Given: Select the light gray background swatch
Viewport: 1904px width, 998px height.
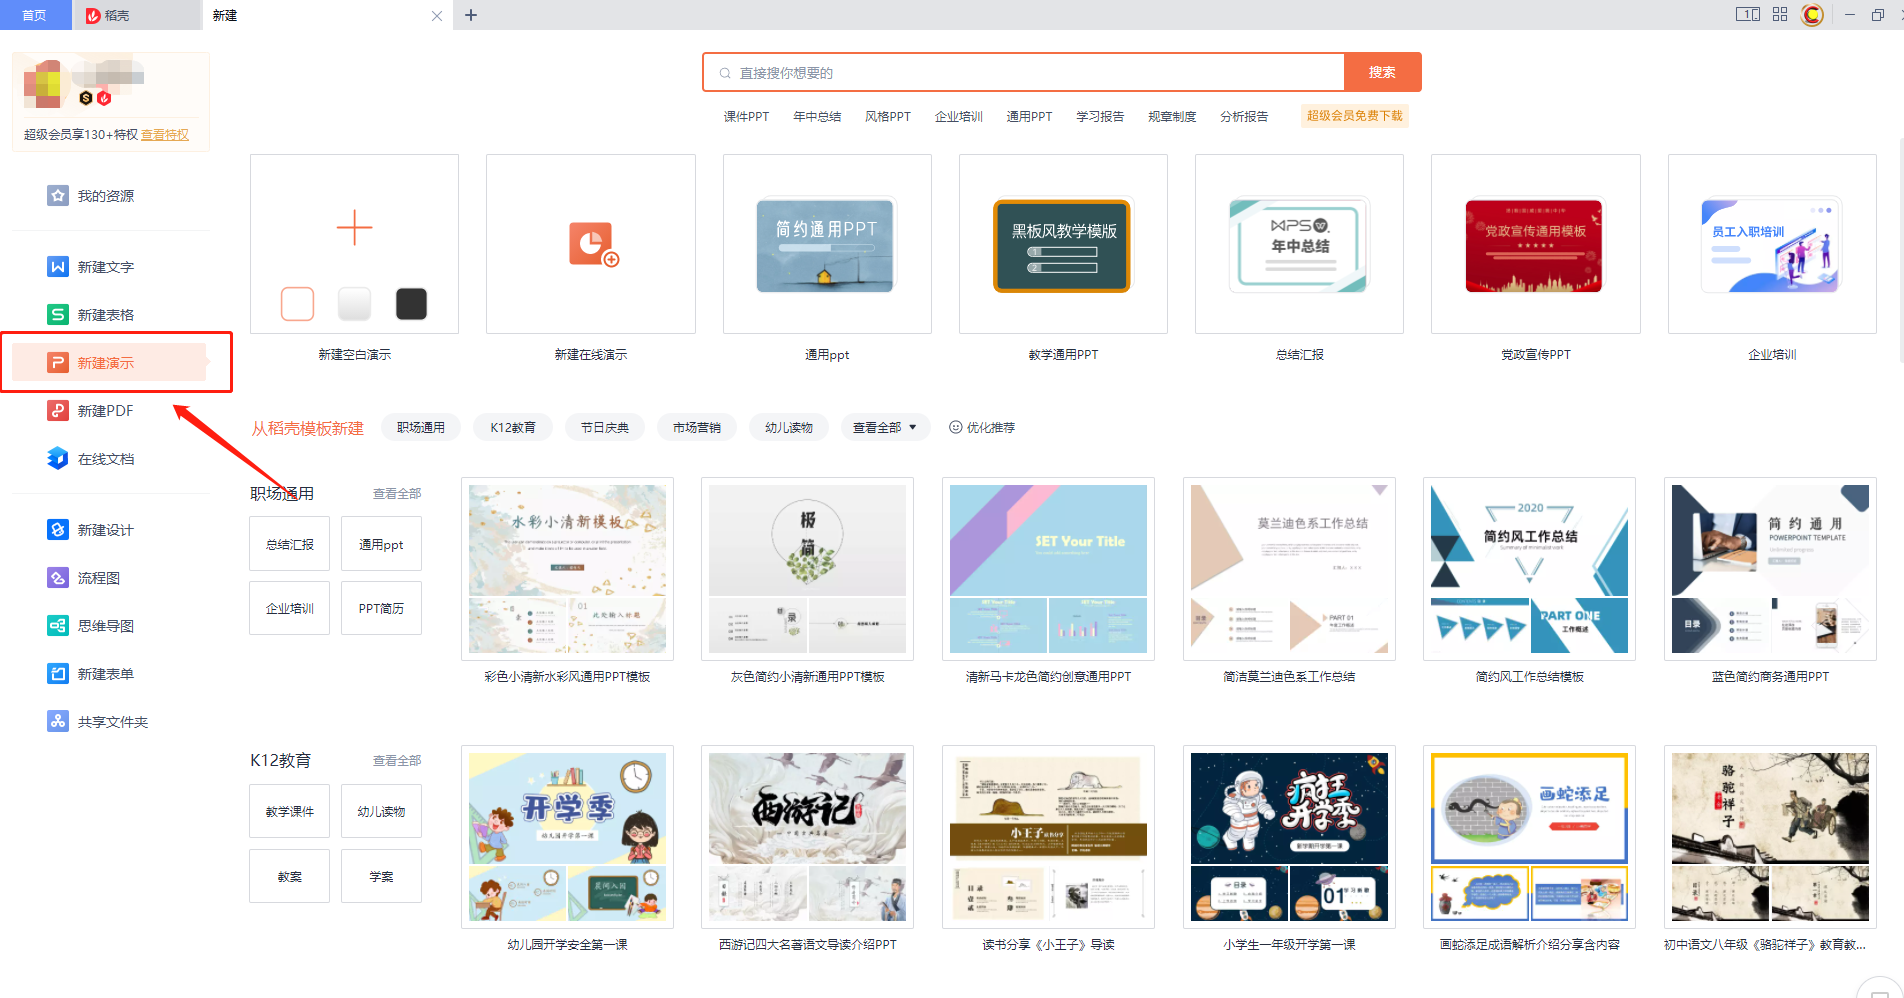Looking at the screenshot, I should 354,304.
